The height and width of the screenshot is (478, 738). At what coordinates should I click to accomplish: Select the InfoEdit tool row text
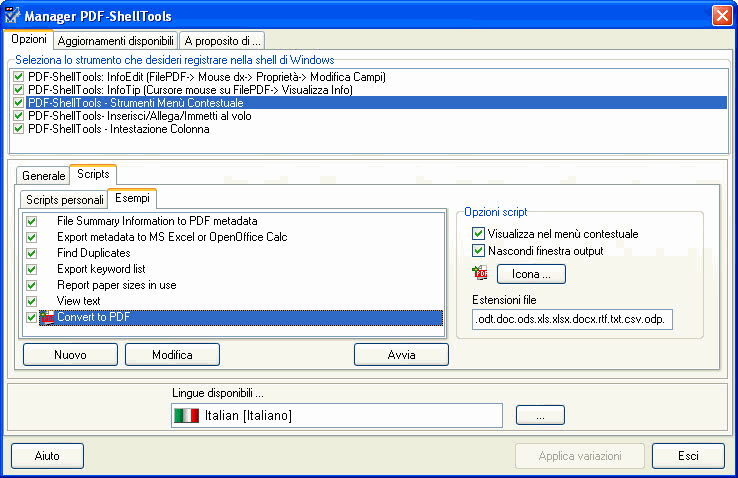click(207, 77)
